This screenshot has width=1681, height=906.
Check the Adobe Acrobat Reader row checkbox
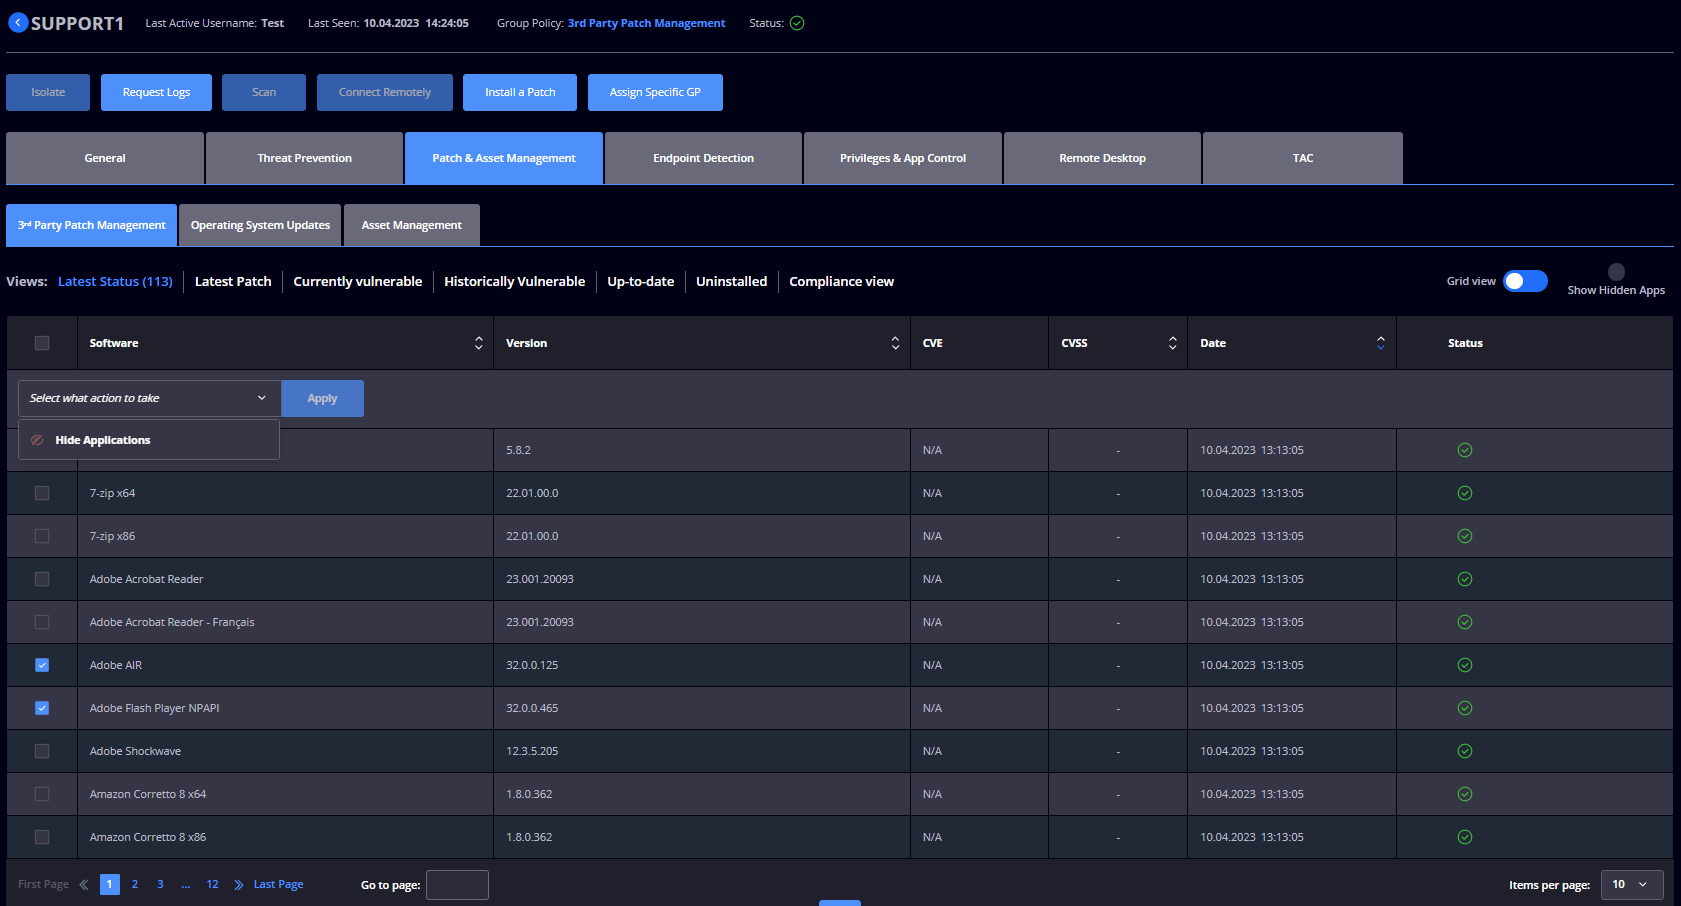click(42, 579)
